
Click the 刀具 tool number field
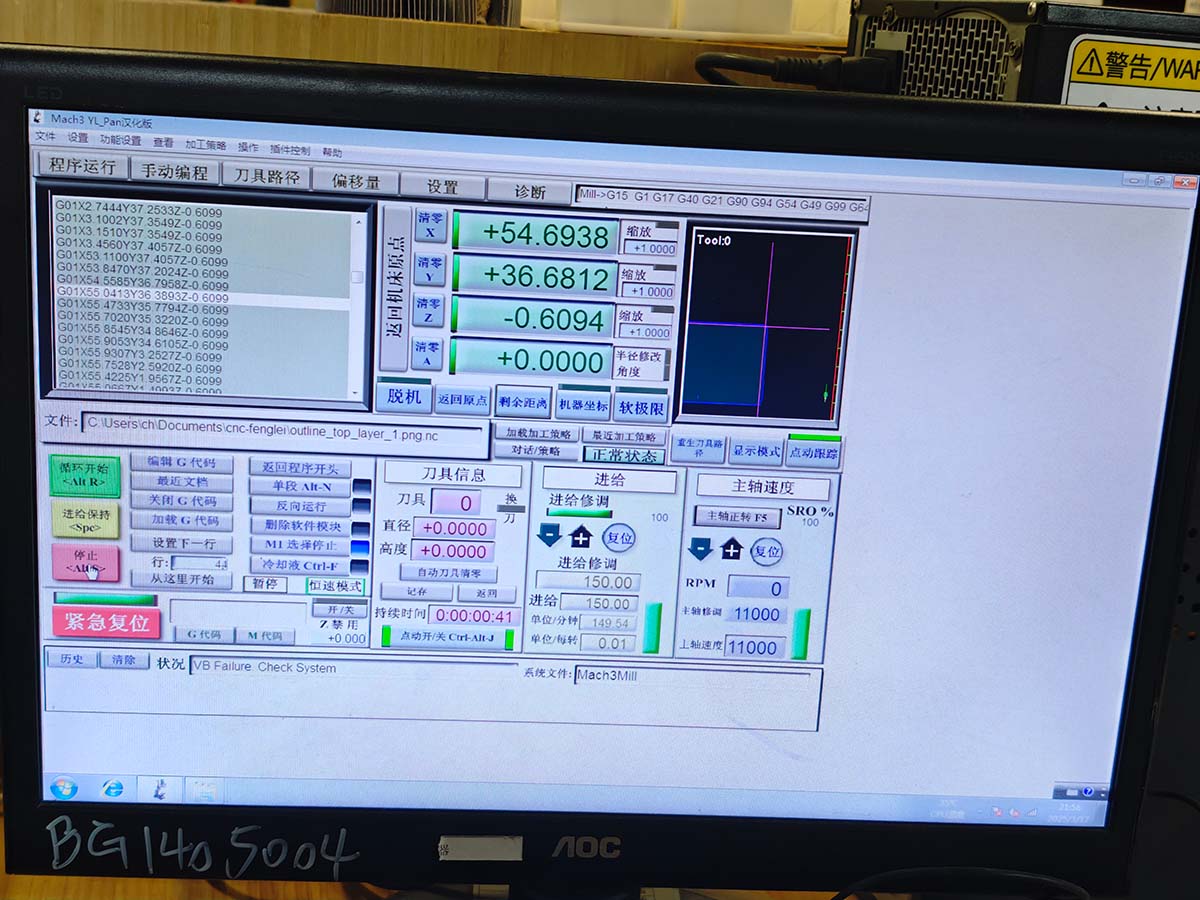(x=456, y=503)
